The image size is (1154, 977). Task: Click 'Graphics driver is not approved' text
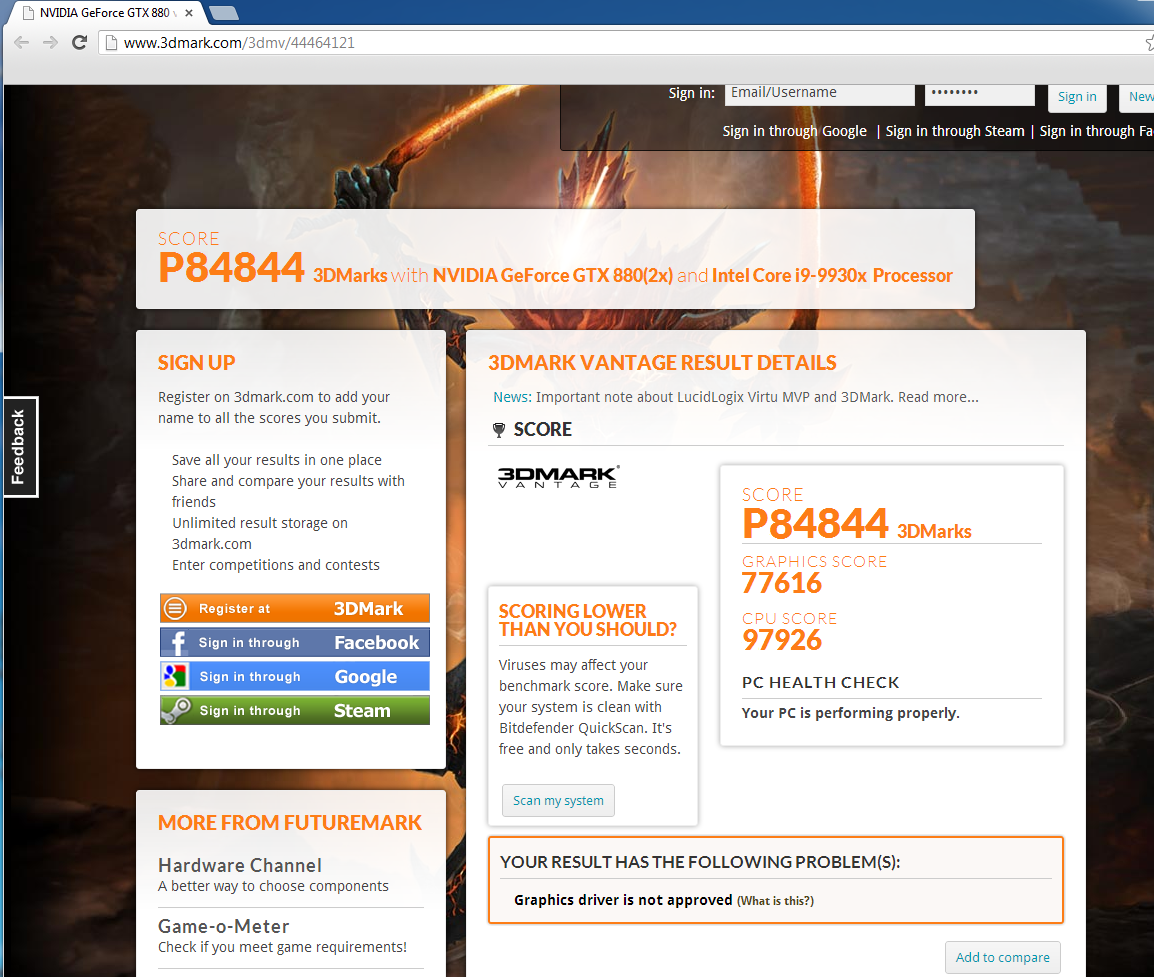pyautogui.click(x=623, y=900)
